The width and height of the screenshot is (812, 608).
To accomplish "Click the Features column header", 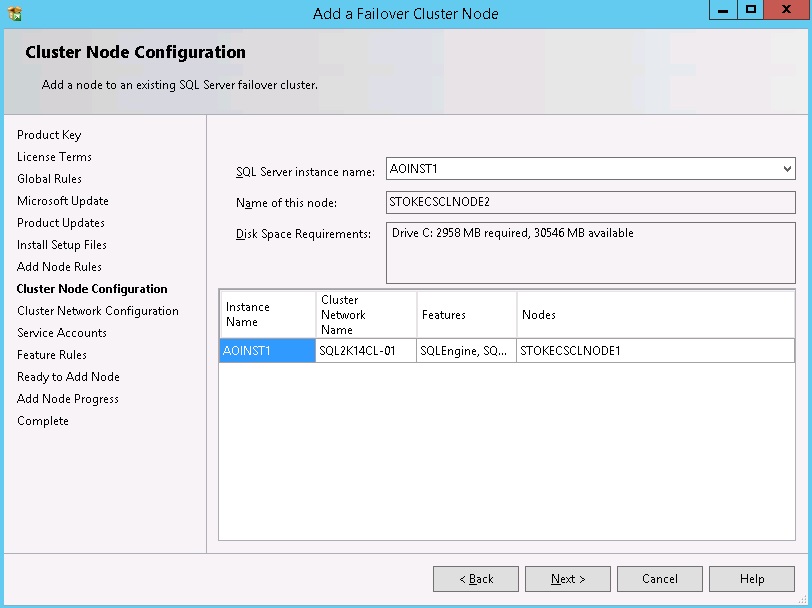I will [467, 314].
